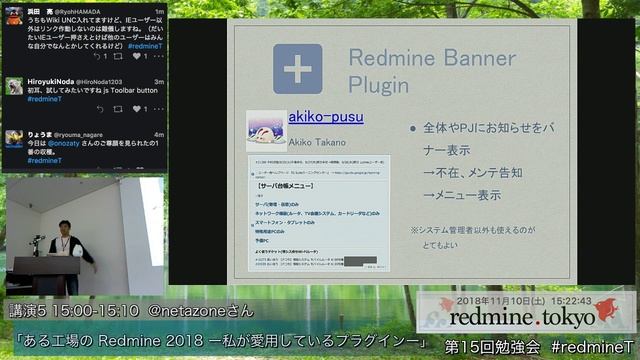Click the redmine.tokyo logo banner
640x360 pixels.
(526, 313)
